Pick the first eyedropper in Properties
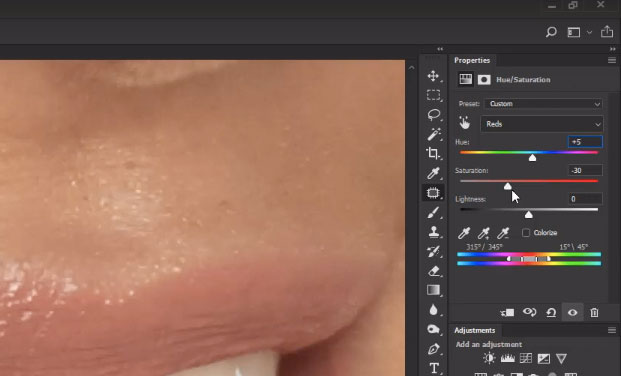The image size is (621, 376). [x=464, y=233]
